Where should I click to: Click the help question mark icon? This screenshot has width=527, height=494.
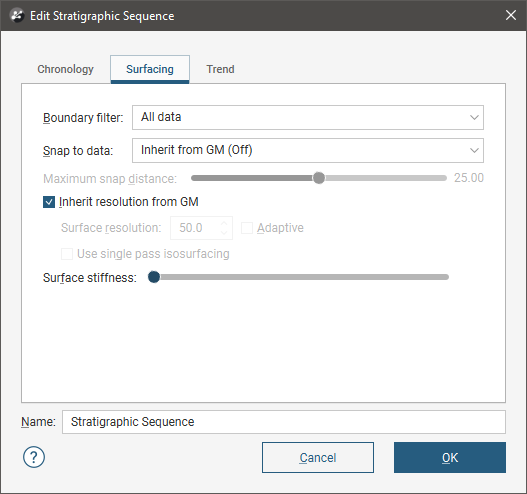point(34,457)
